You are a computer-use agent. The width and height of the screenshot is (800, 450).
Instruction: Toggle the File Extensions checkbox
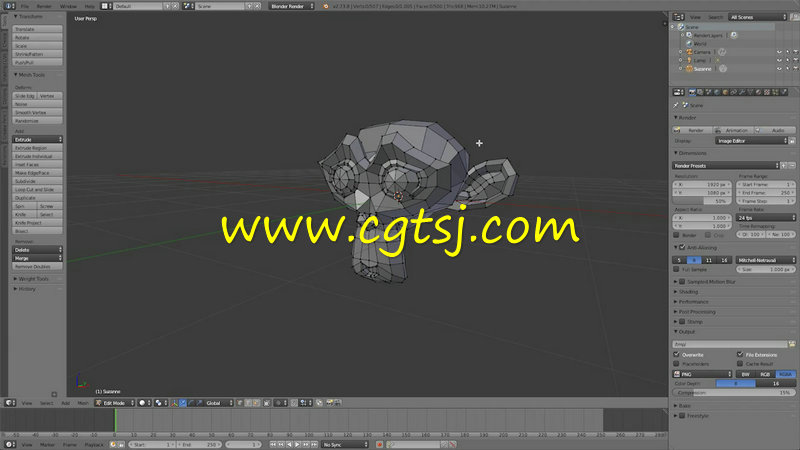[x=740, y=355]
